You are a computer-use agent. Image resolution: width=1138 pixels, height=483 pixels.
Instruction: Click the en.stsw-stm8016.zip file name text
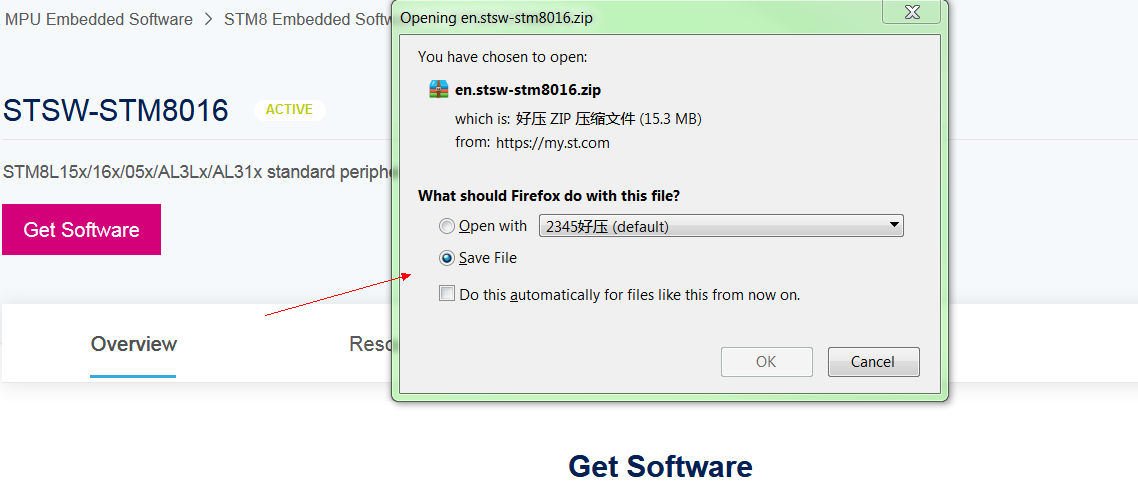(x=528, y=89)
